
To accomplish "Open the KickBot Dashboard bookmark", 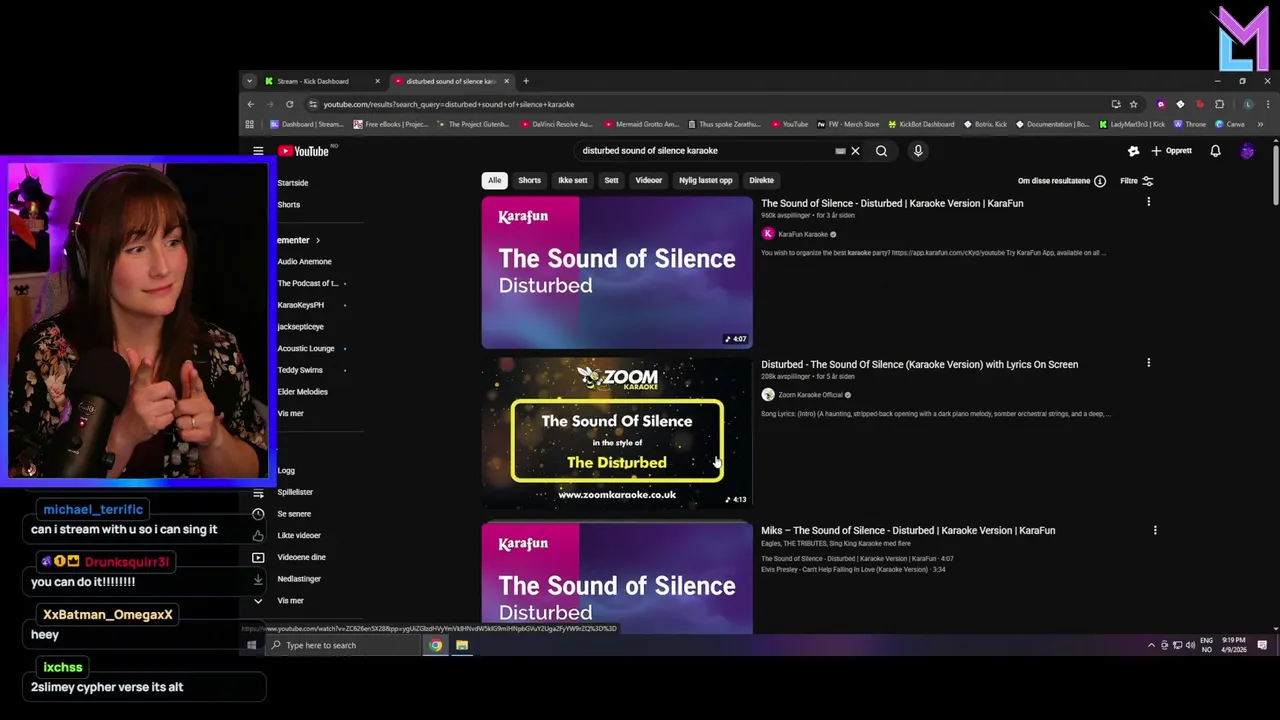I will tap(921, 124).
